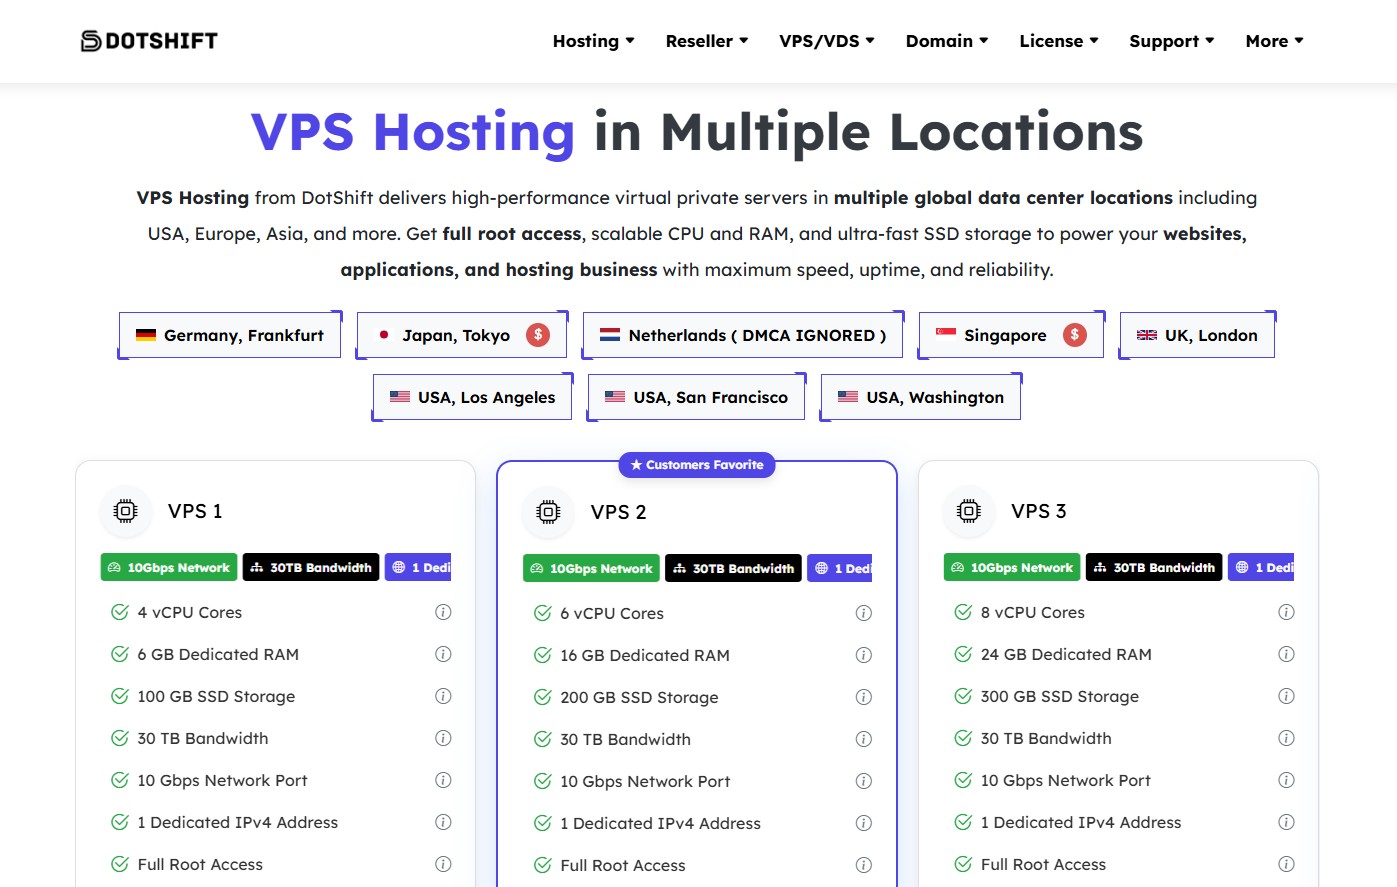Click the VPS 3 plan title
Image resolution: width=1397 pixels, height=887 pixels.
1039,511
